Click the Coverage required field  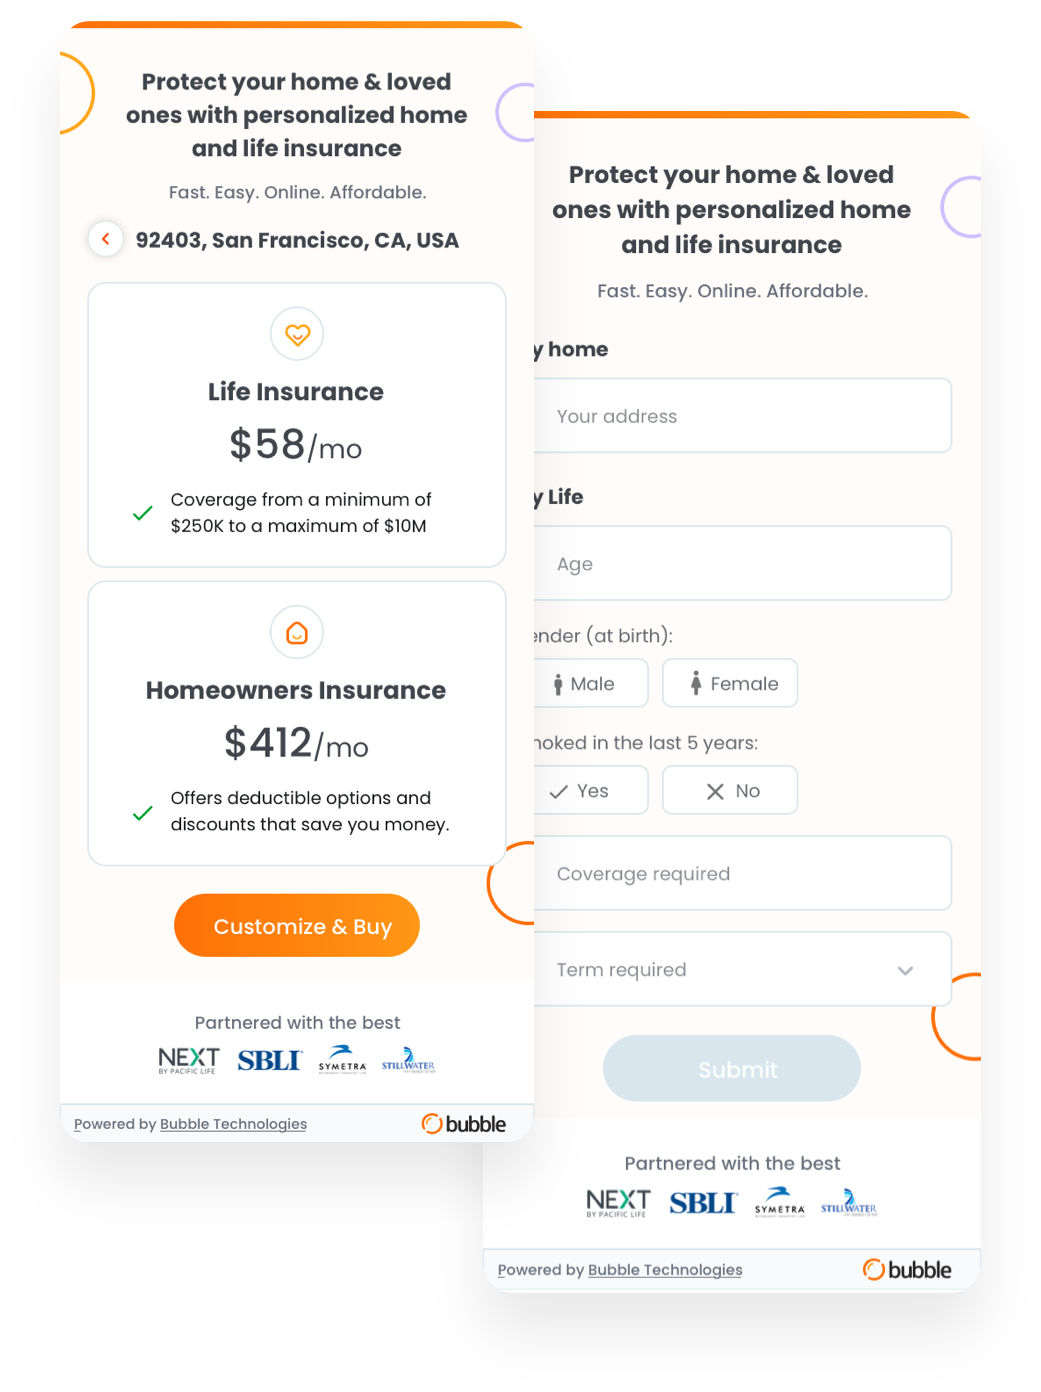click(x=742, y=874)
